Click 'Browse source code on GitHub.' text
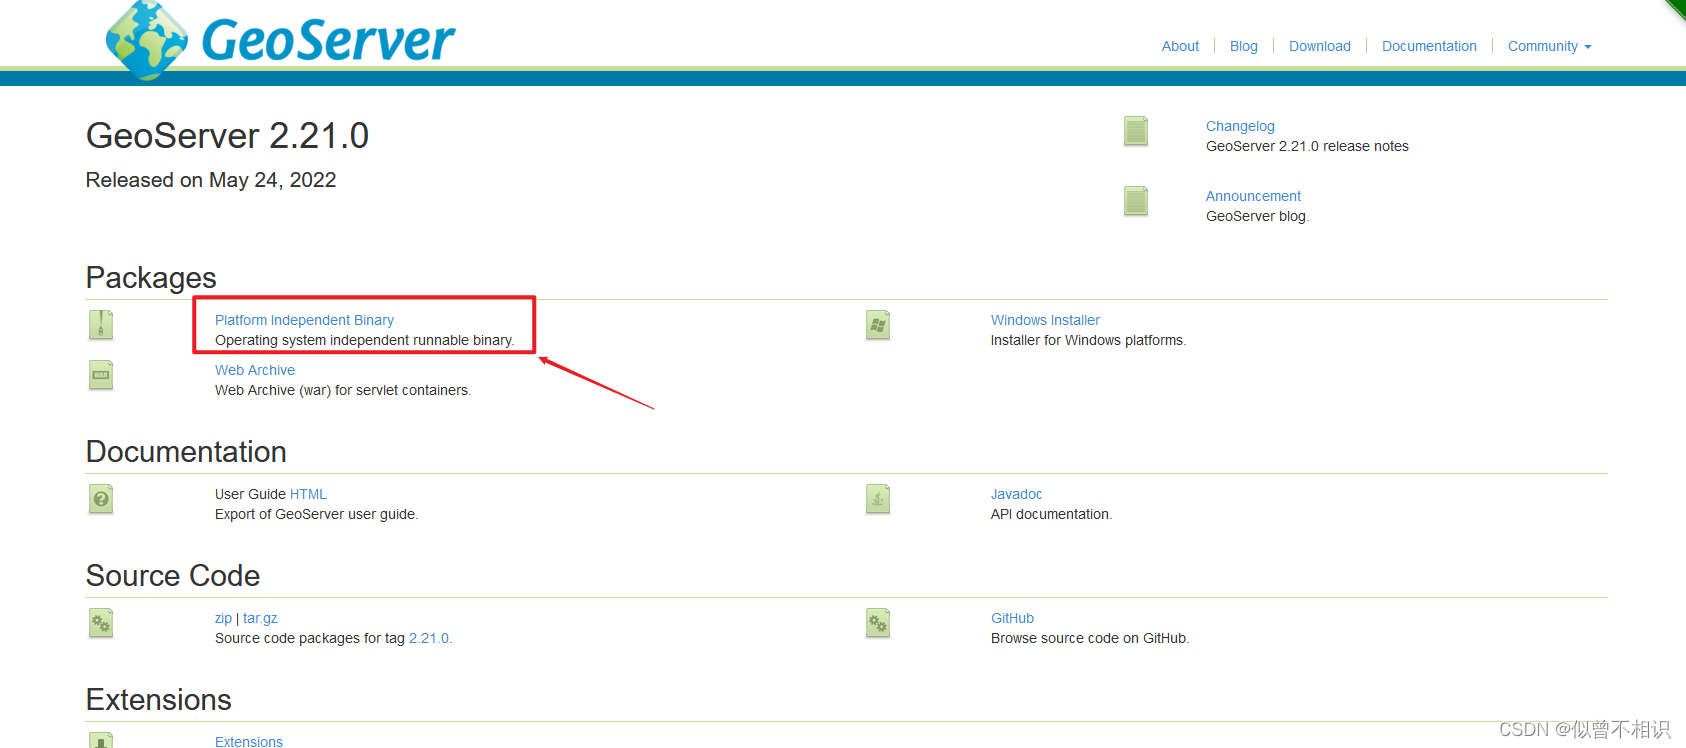Image resolution: width=1686 pixels, height=748 pixels. coord(1090,638)
